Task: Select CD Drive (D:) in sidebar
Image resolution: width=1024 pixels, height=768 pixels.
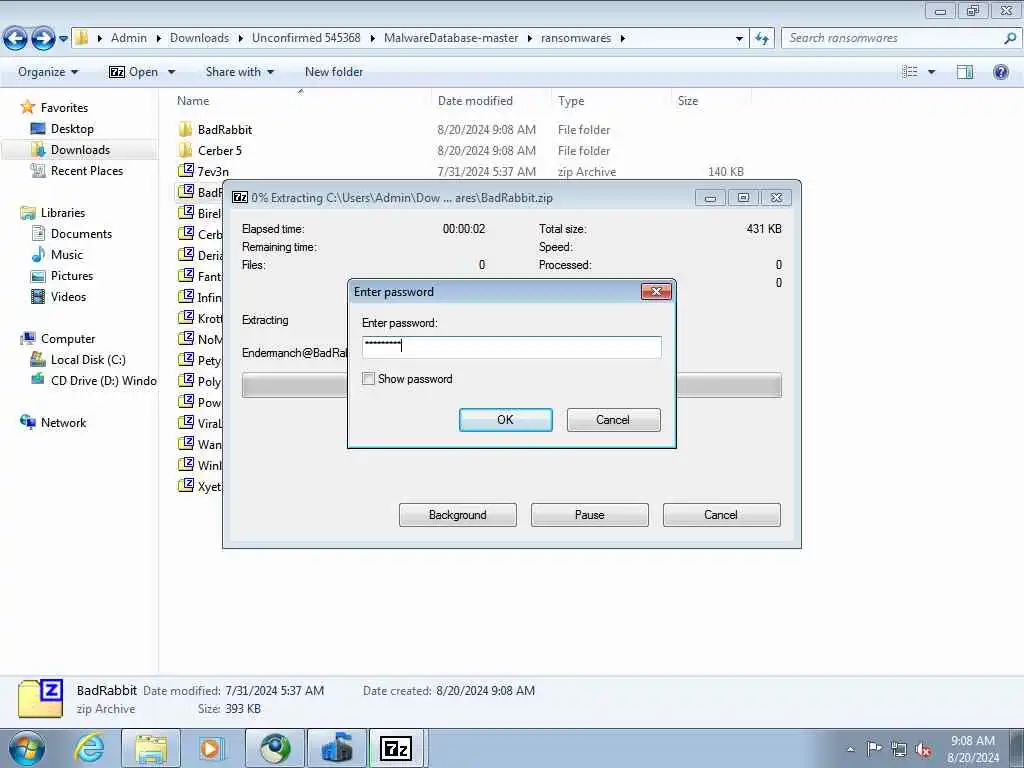Action: [103, 381]
